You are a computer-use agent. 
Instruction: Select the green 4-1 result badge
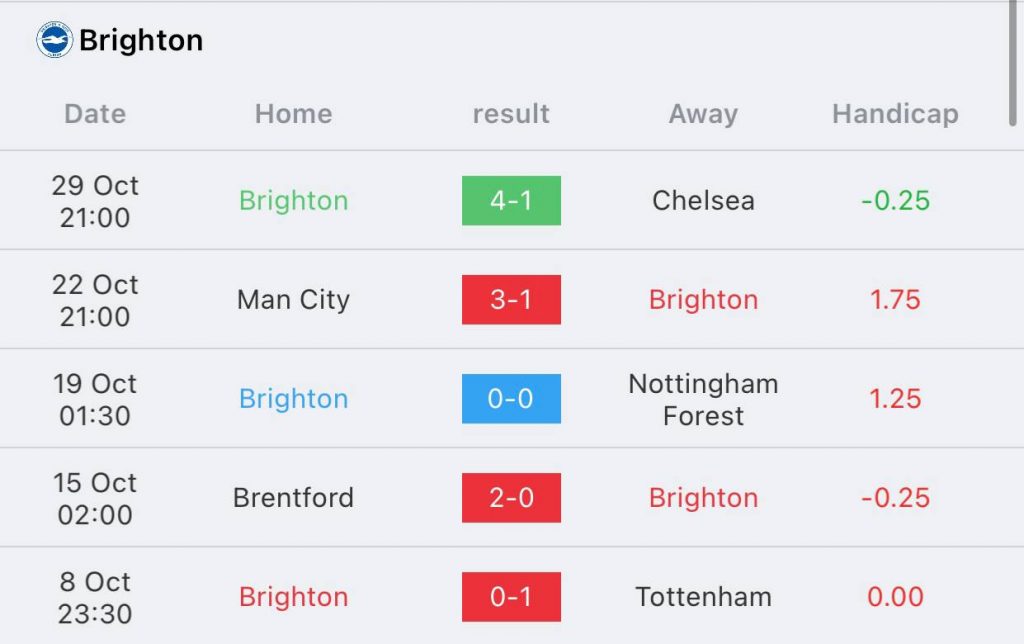click(511, 201)
